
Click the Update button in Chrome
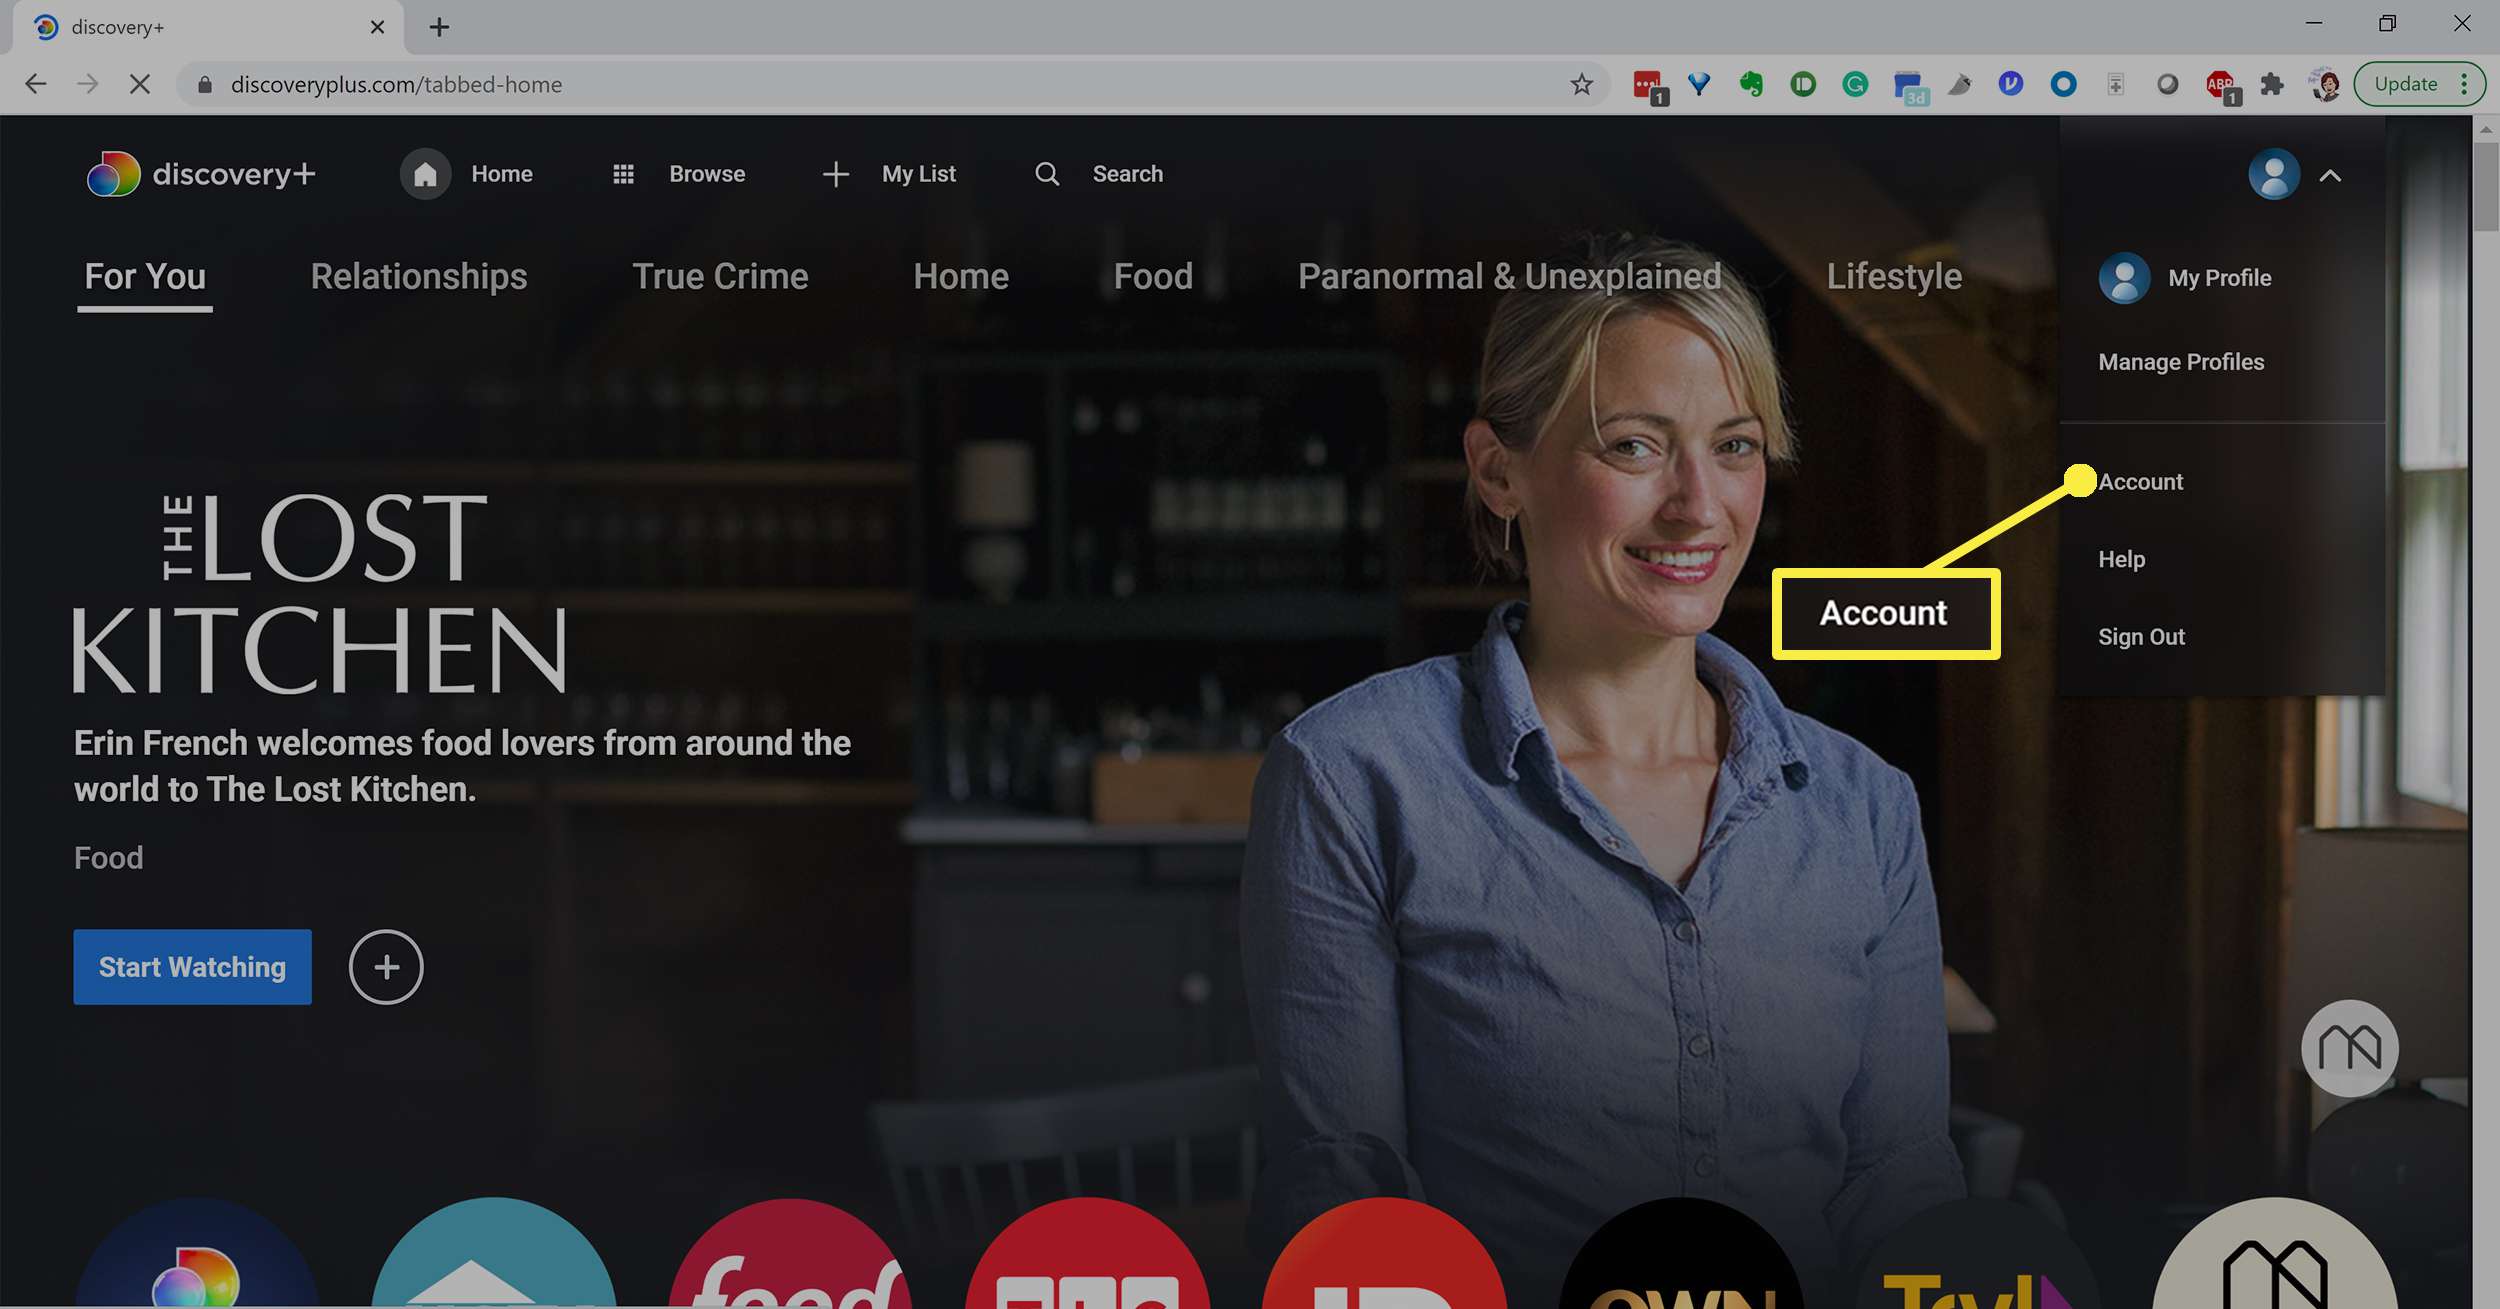(2405, 84)
